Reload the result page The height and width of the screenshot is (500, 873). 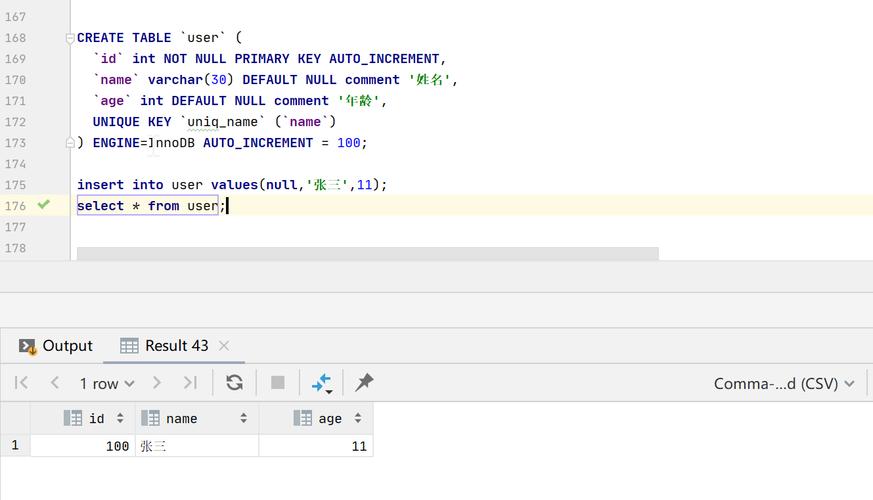[234, 383]
